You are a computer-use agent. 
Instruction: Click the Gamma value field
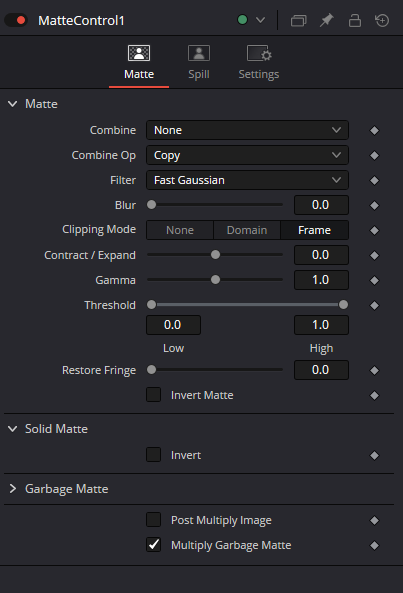point(321,280)
